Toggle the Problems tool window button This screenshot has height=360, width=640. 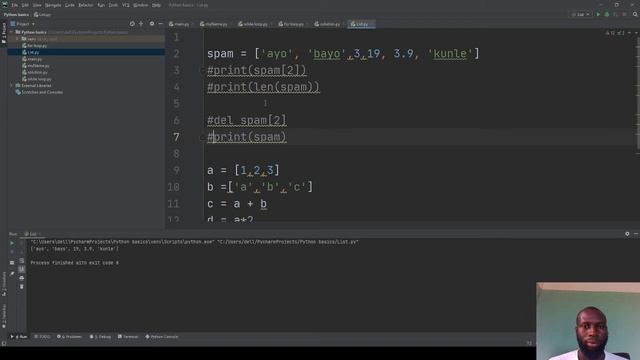pyautogui.click(x=69, y=337)
